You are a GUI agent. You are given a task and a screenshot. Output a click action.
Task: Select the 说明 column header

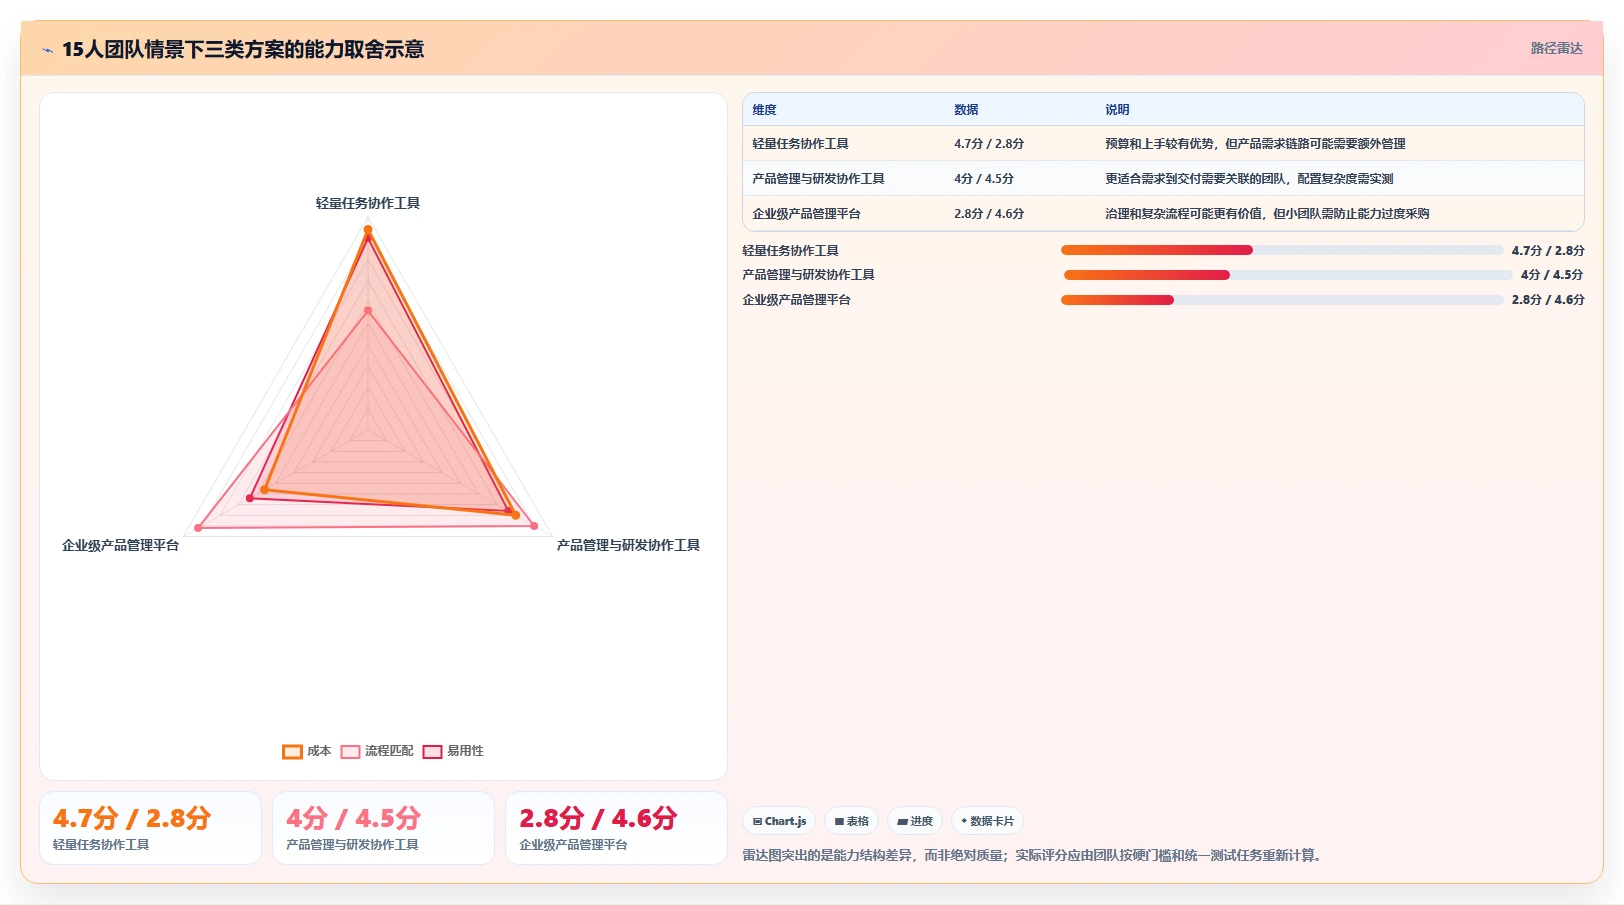pyautogui.click(x=1117, y=110)
